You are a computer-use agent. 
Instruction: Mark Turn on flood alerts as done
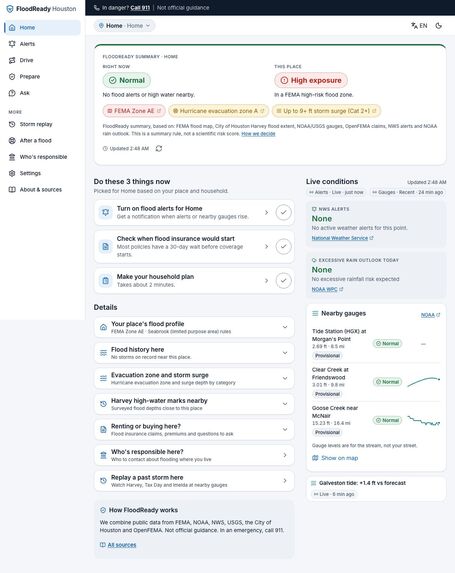[283, 212]
